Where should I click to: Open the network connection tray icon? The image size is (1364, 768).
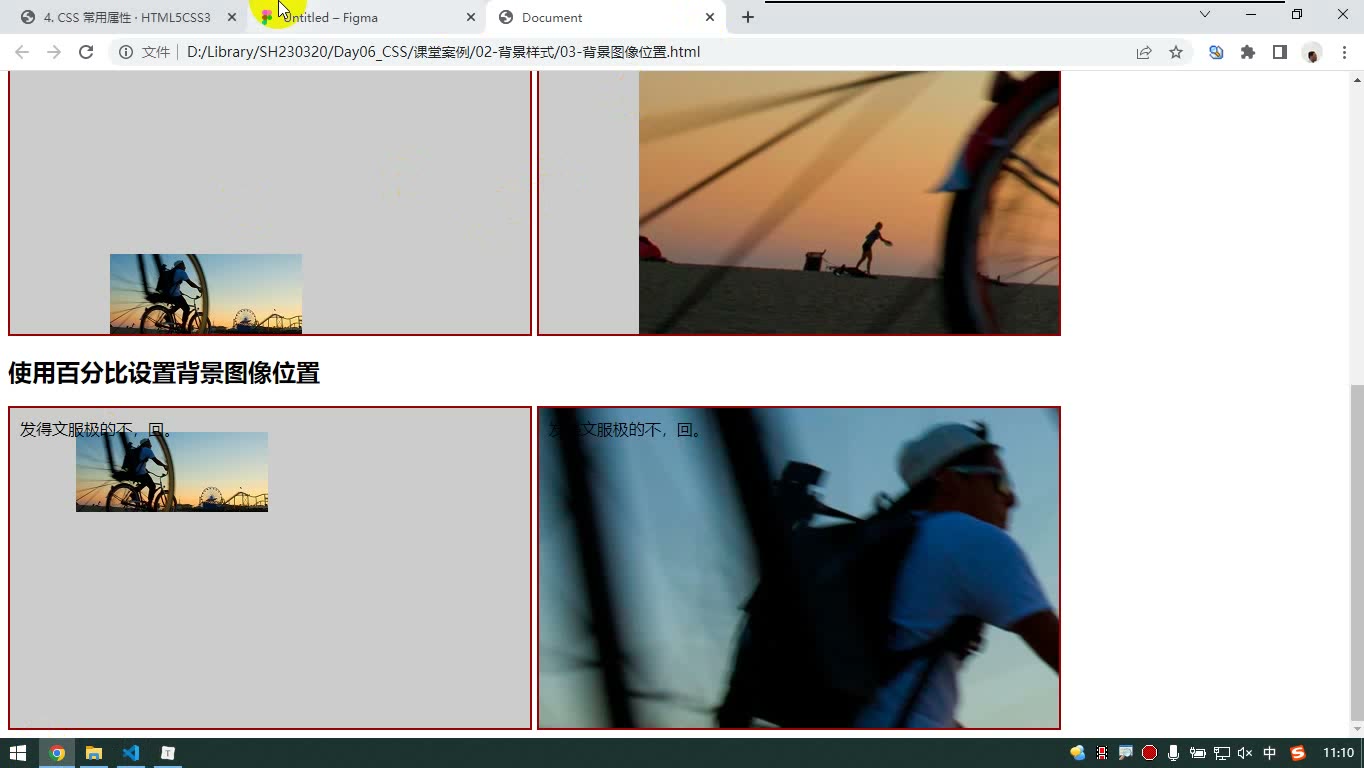point(1222,753)
